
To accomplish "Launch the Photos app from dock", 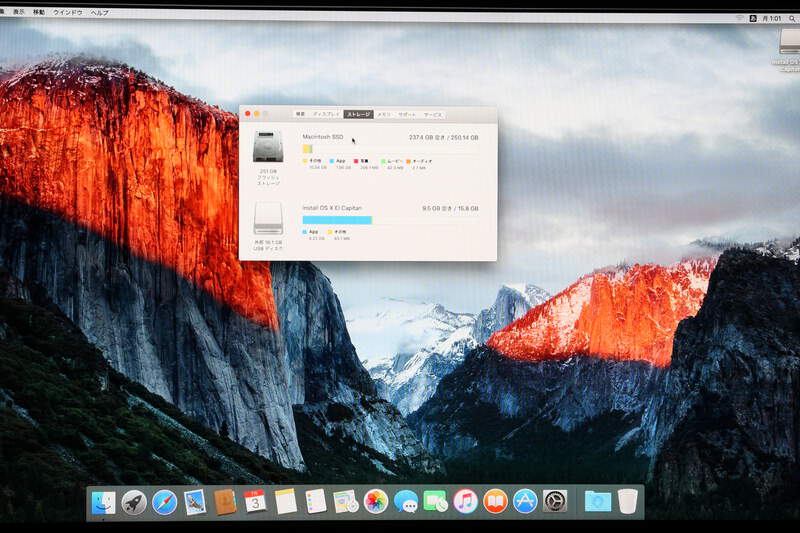I will (376, 501).
